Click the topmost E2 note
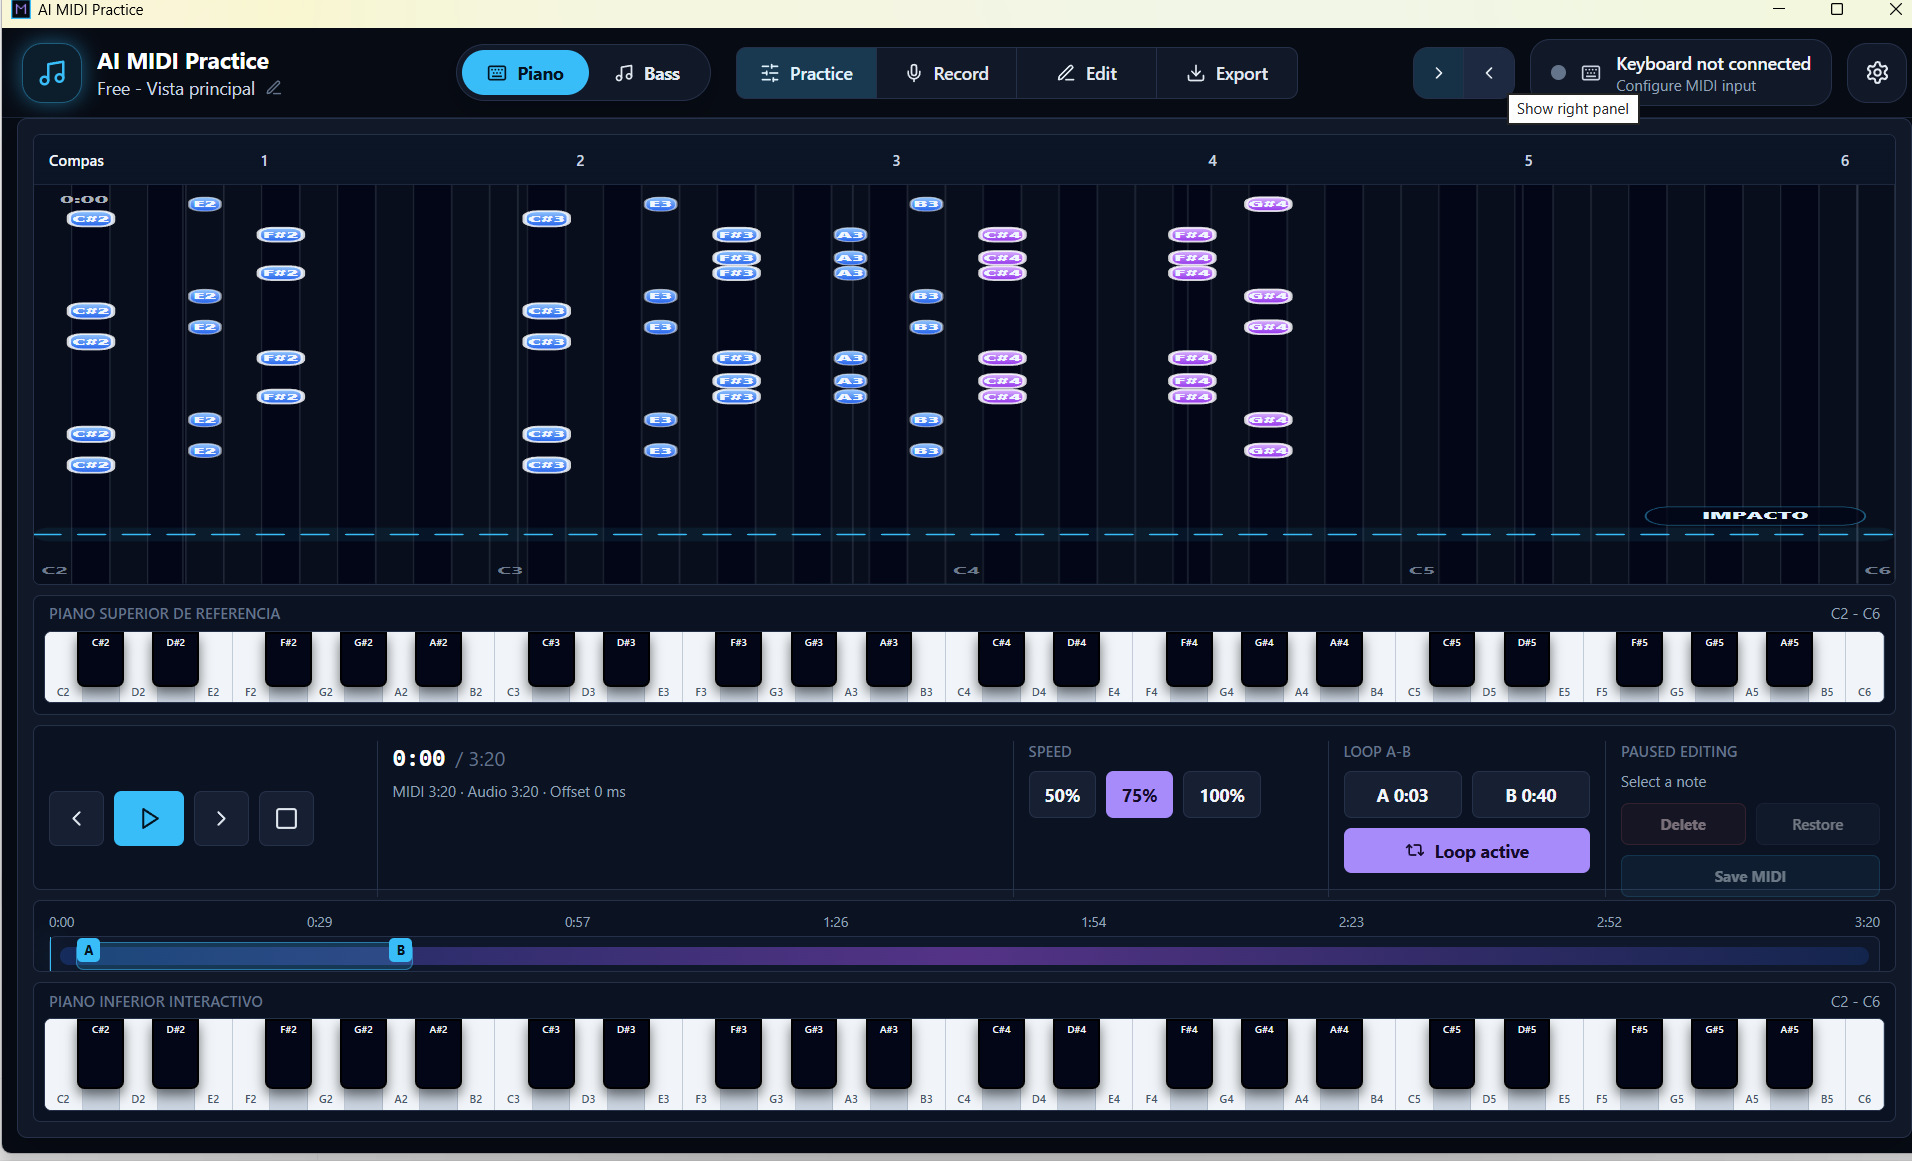The width and height of the screenshot is (1912, 1161). coord(205,204)
